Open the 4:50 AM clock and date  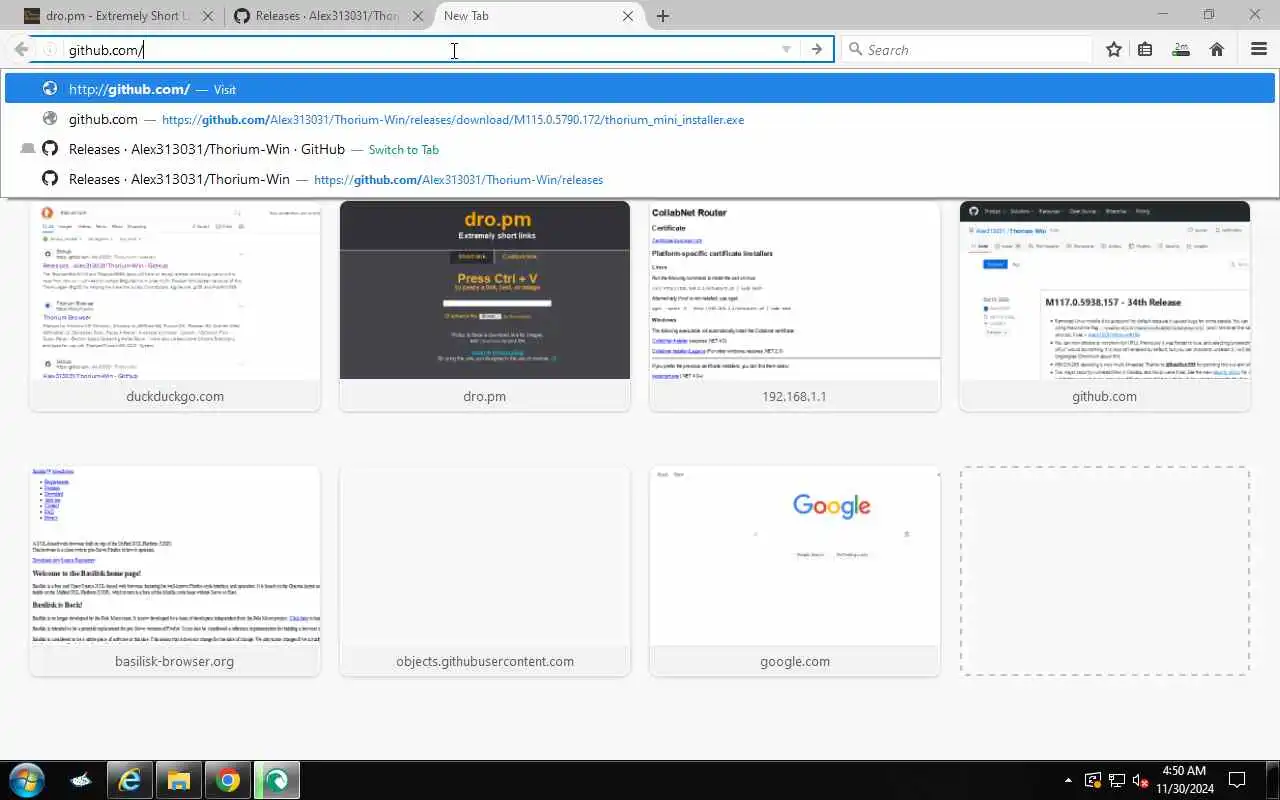pos(1184,780)
